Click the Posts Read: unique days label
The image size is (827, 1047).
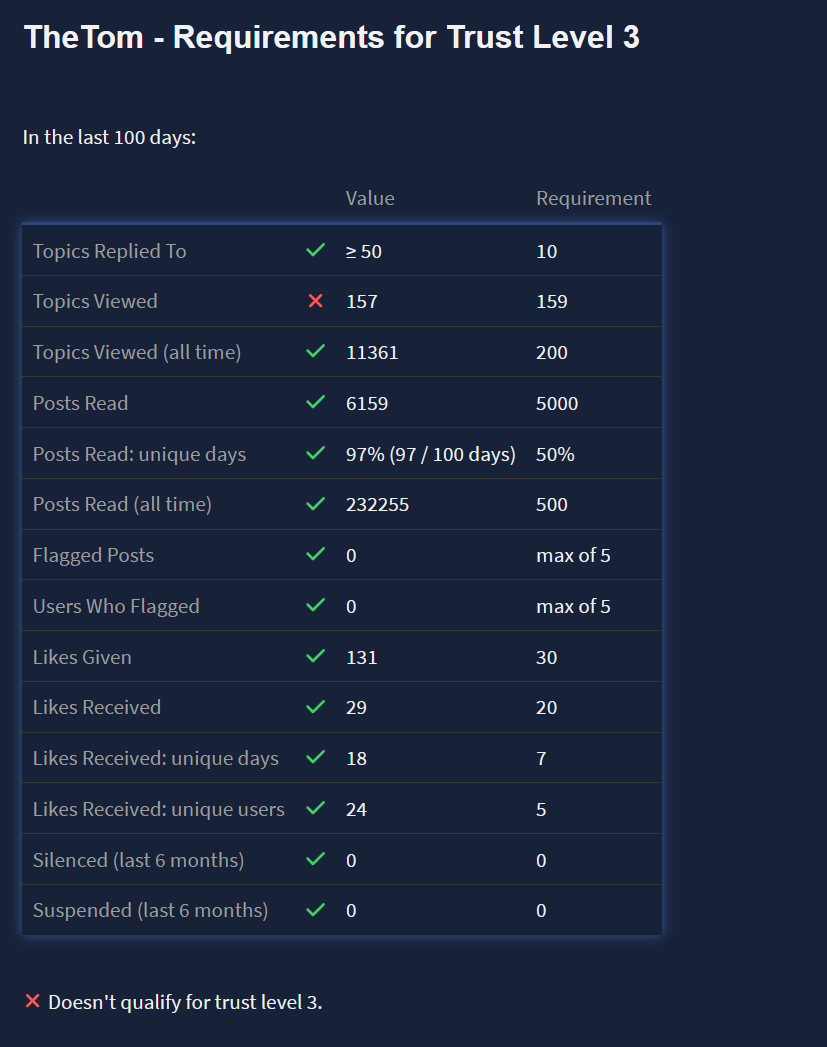(139, 454)
